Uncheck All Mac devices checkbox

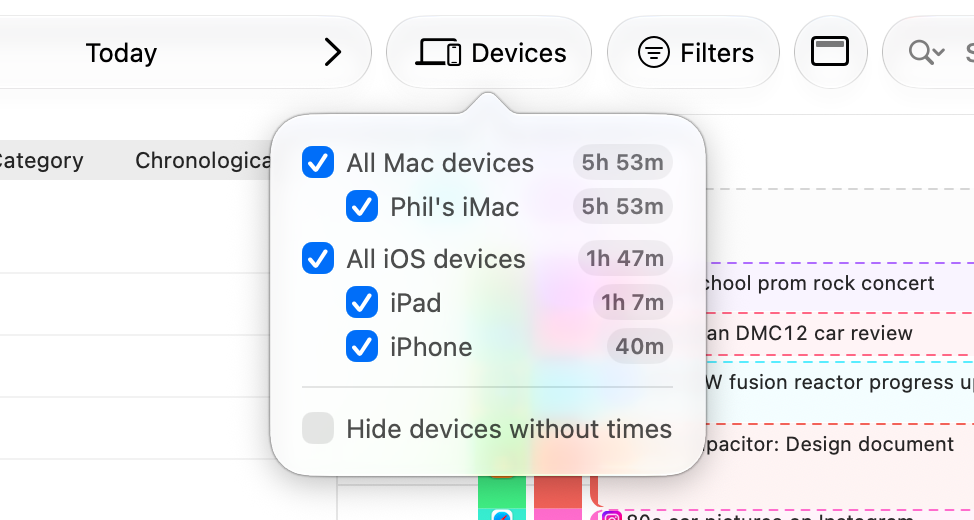click(x=318, y=162)
